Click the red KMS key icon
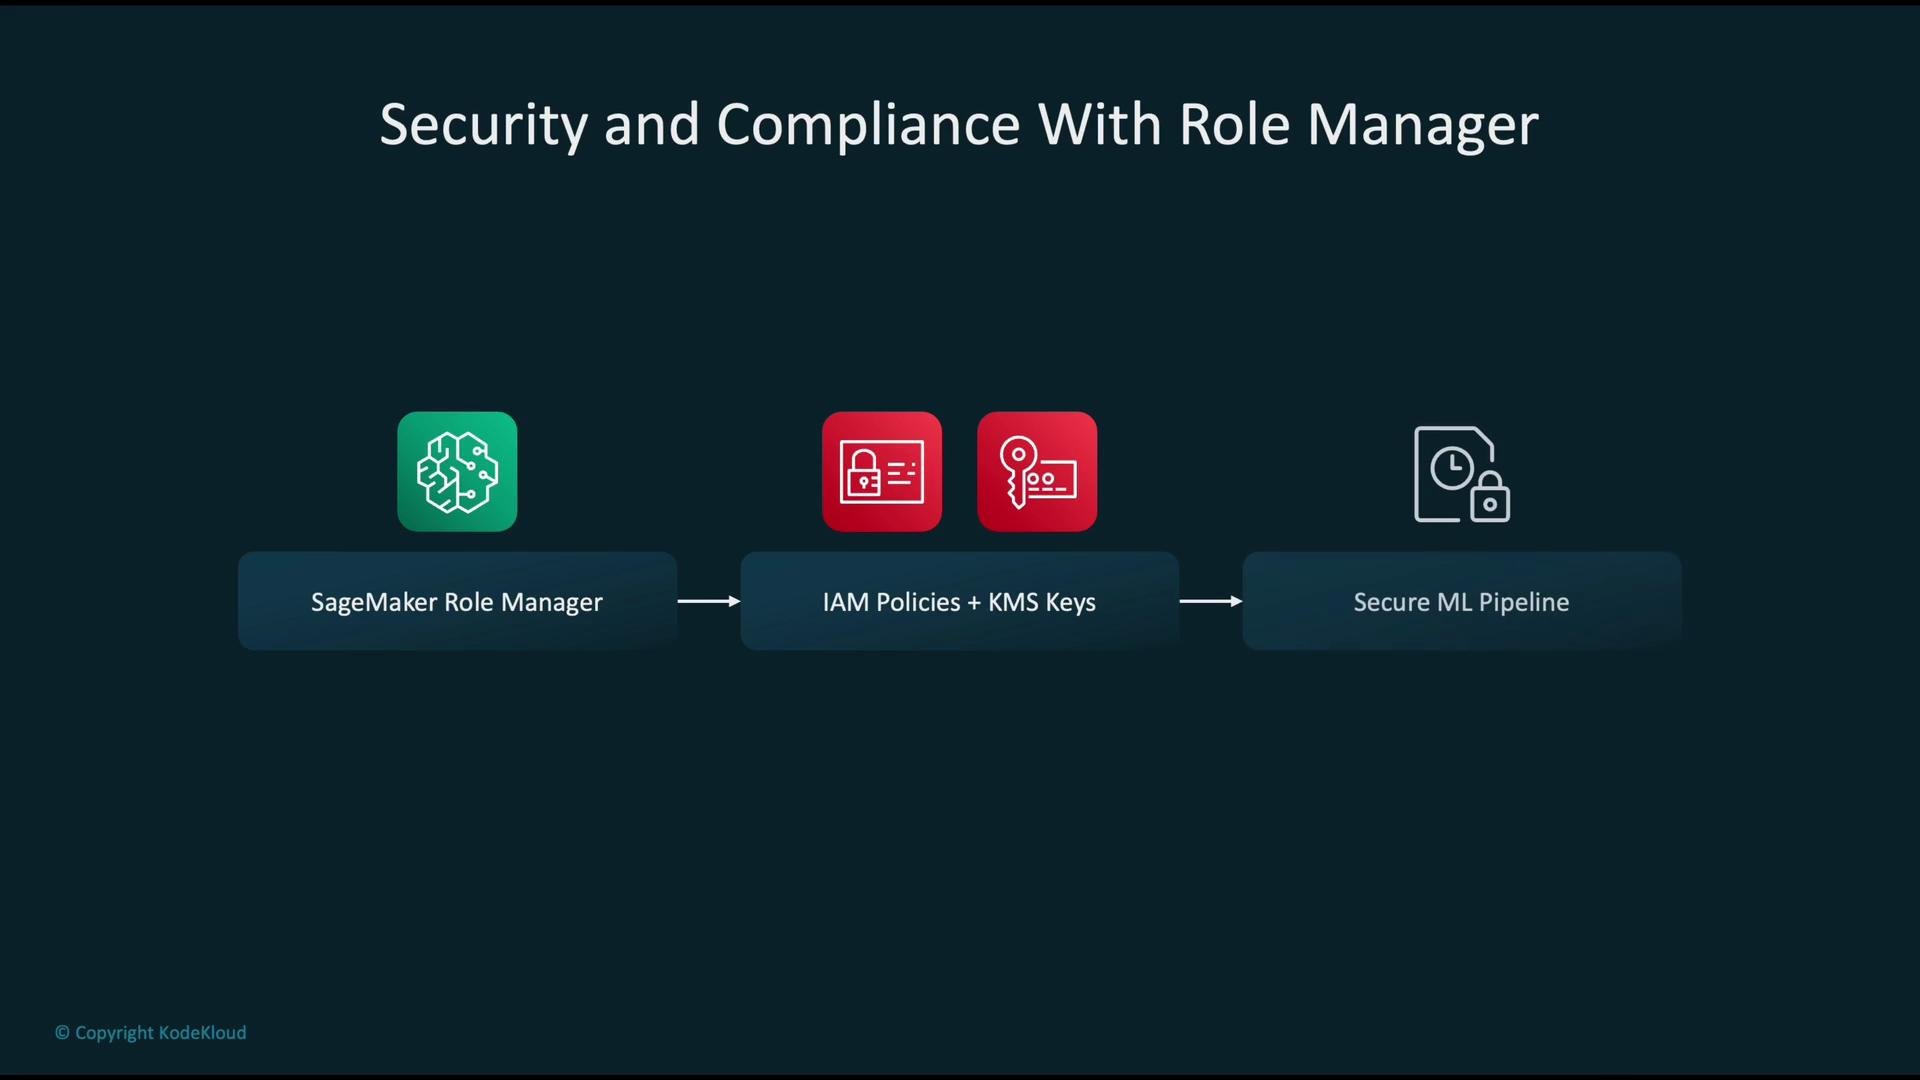 pos(1037,471)
